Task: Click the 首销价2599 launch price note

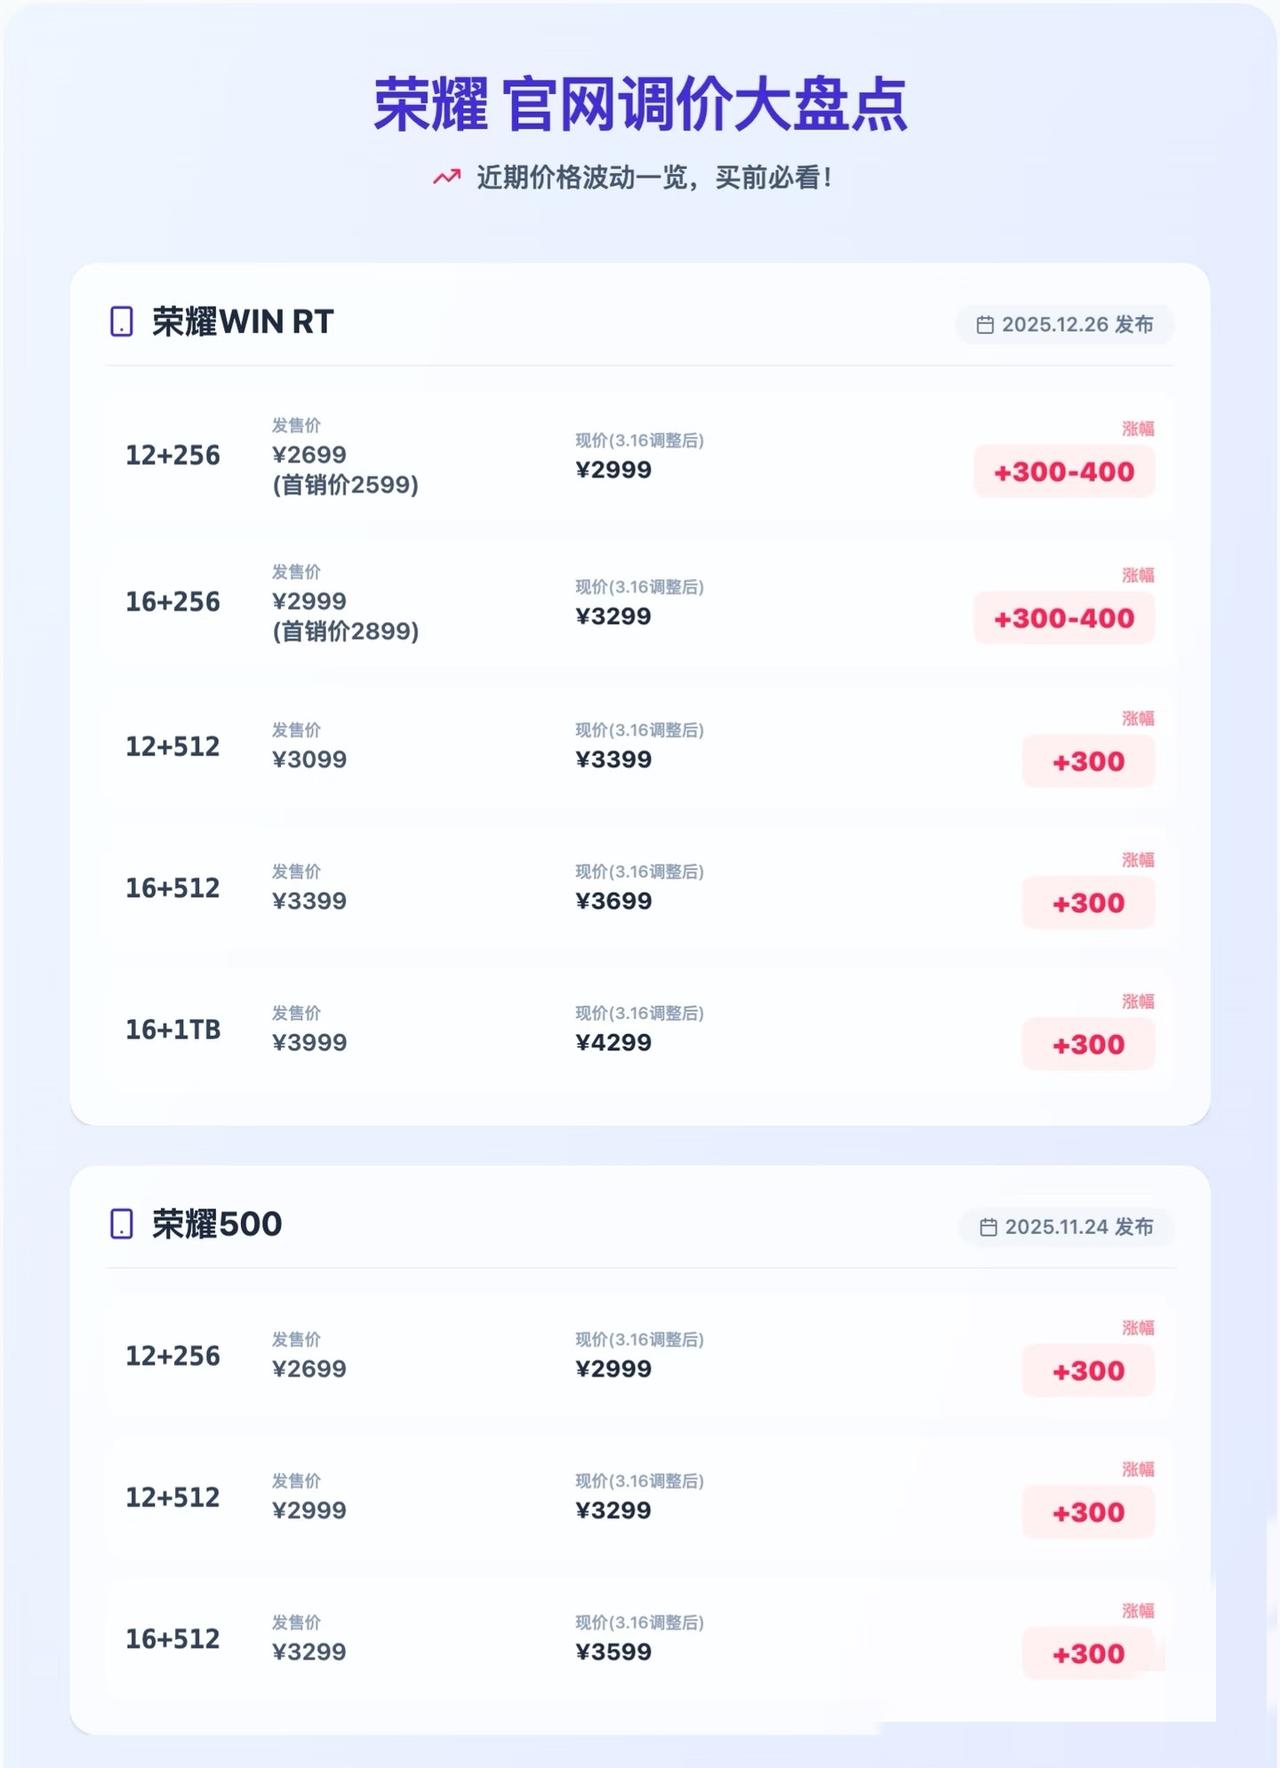Action: click(345, 485)
